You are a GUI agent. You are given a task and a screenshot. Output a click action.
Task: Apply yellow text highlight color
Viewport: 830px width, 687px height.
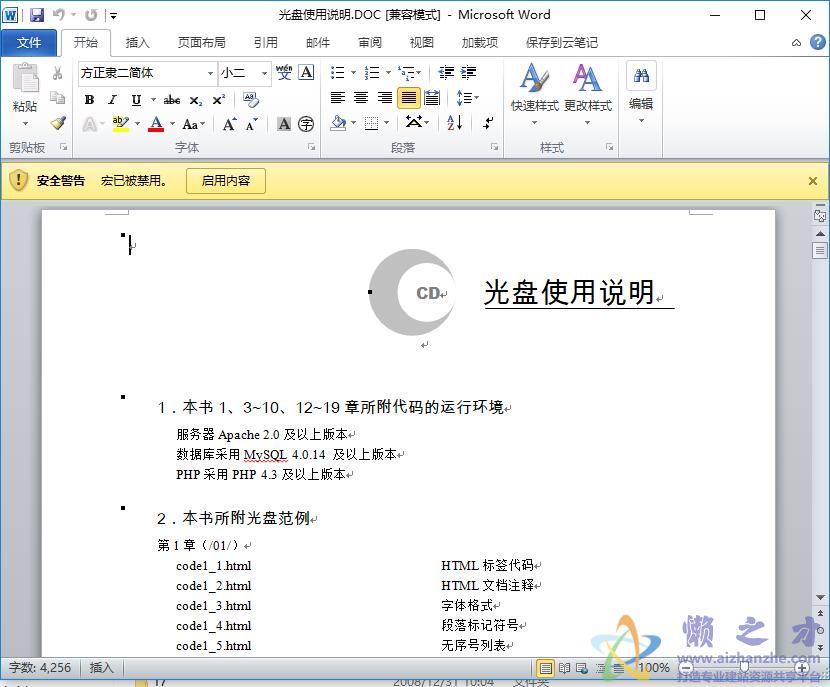pos(121,124)
